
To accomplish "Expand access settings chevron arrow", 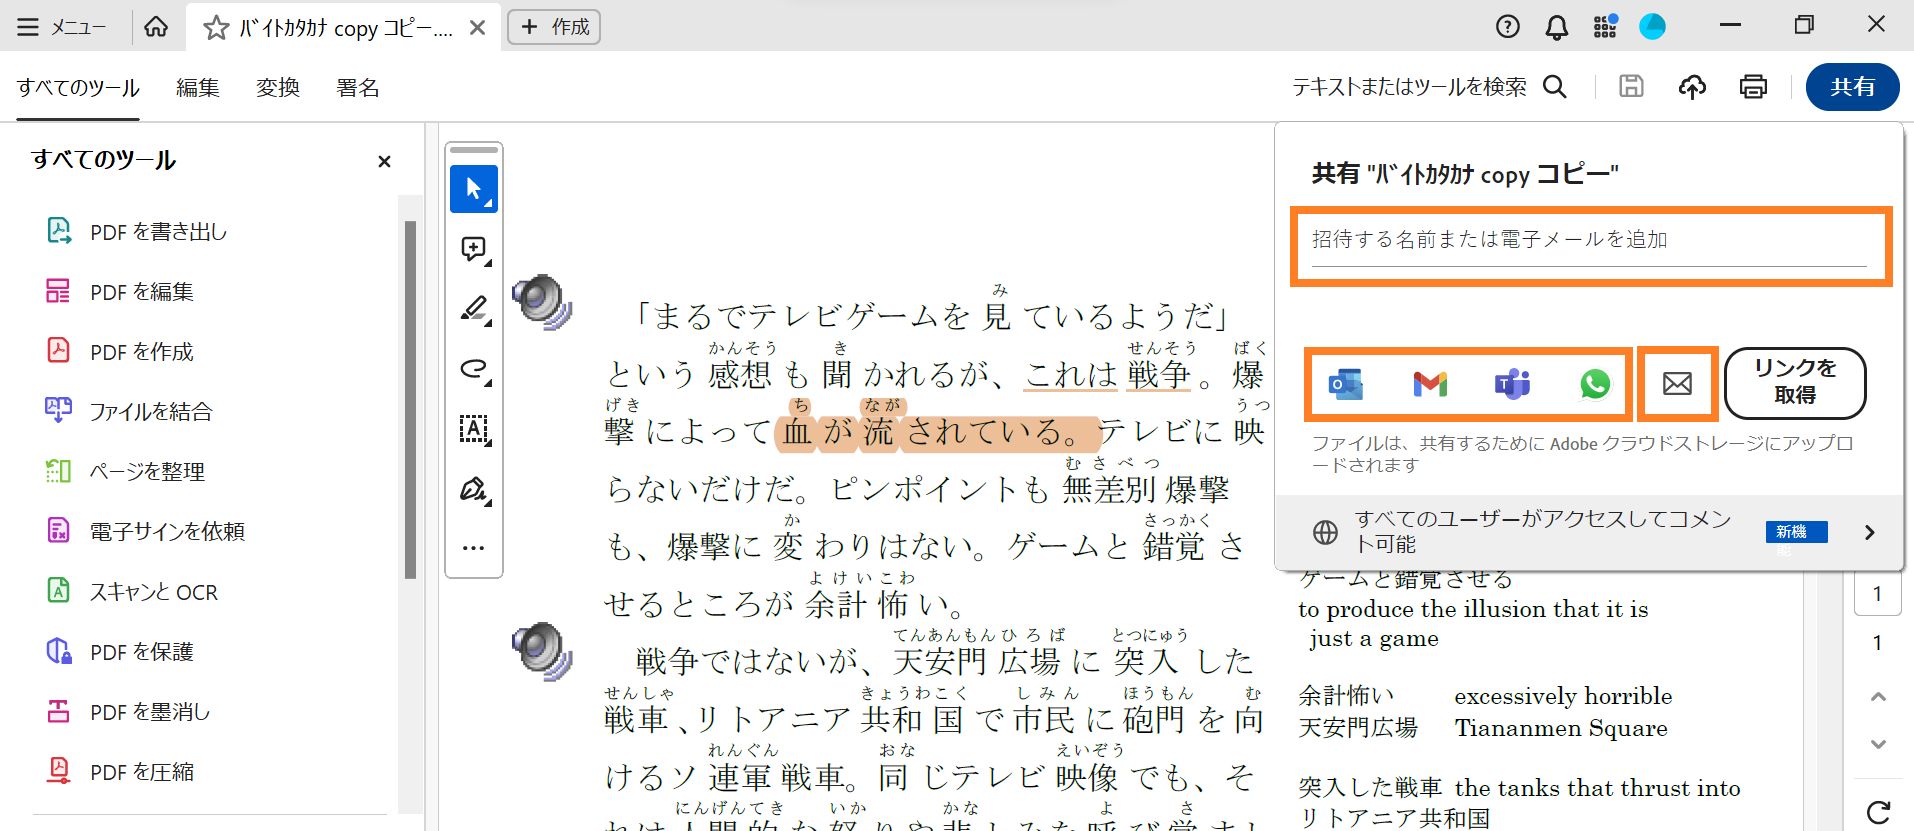I will (1869, 532).
